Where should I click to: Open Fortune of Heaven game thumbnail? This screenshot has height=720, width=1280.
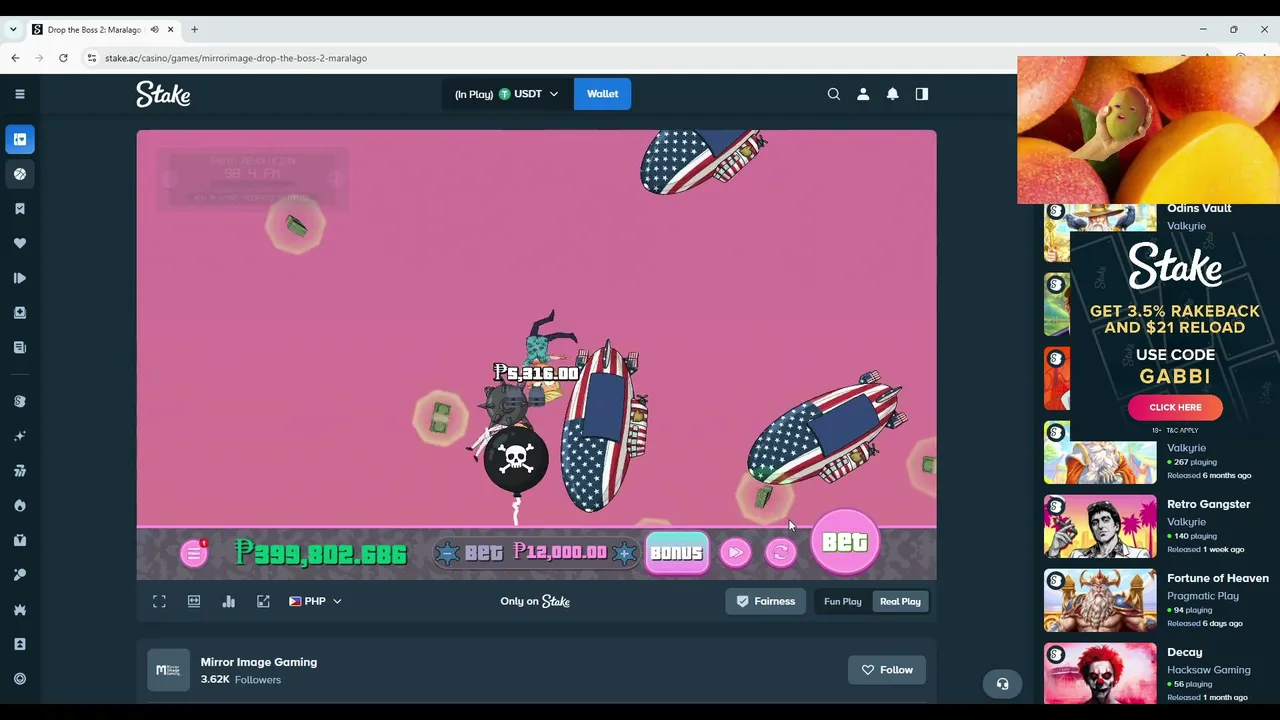[x=1100, y=600]
